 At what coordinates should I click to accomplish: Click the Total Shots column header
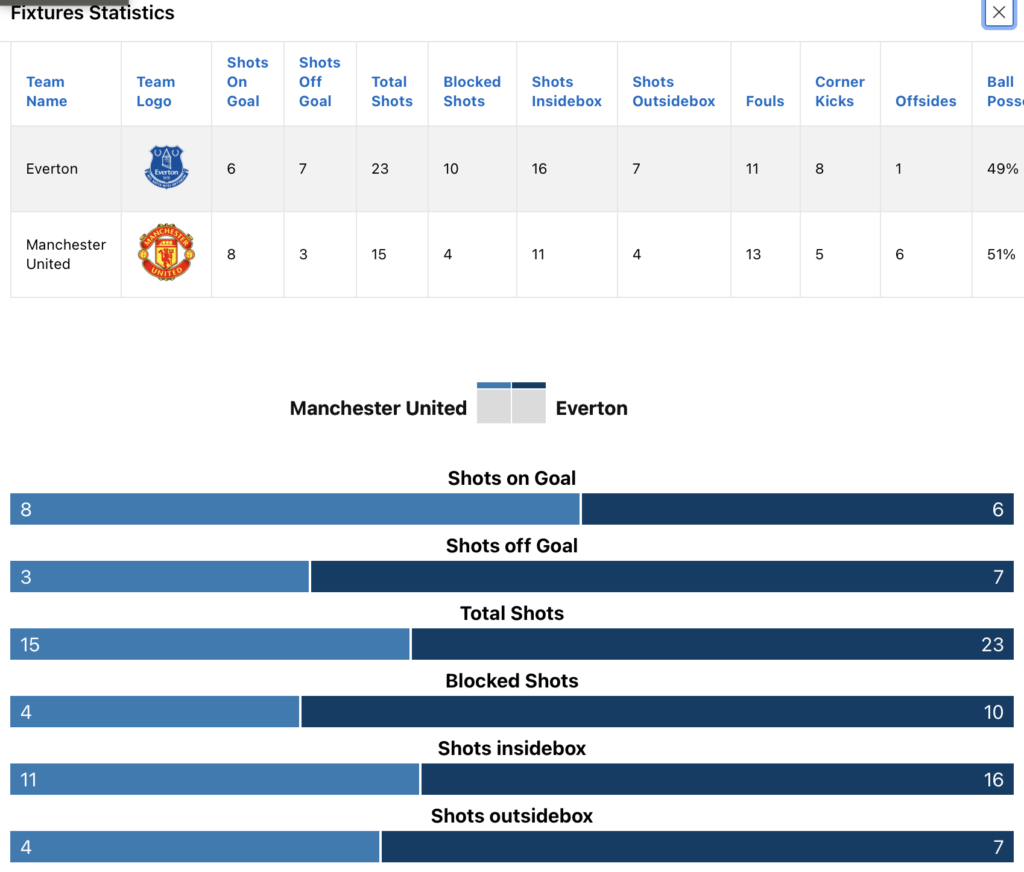391,91
